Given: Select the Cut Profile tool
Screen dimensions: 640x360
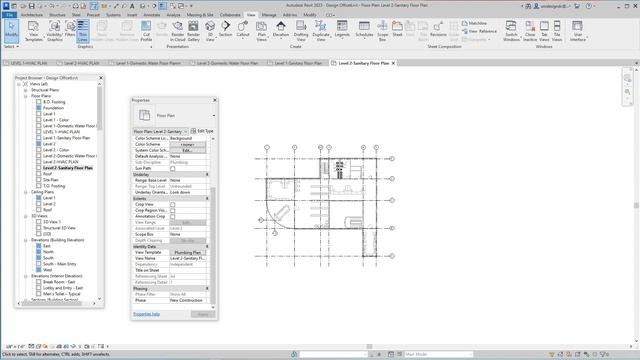Looking at the screenshot, I should click(146, 31).
